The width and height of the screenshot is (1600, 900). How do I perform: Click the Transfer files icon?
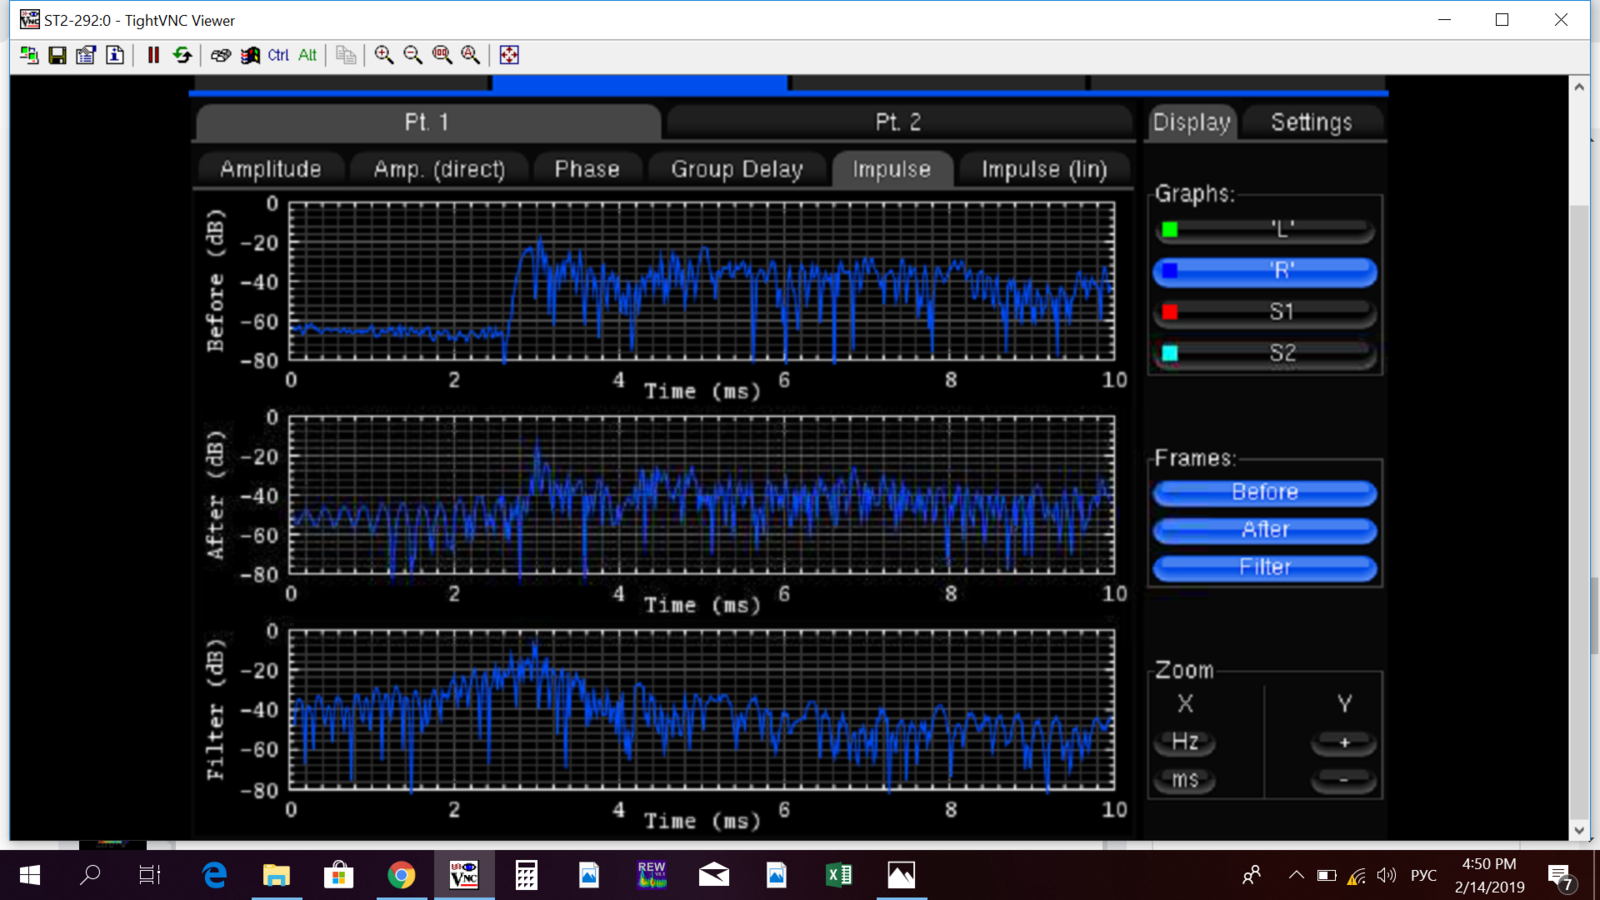click(346, 55)
